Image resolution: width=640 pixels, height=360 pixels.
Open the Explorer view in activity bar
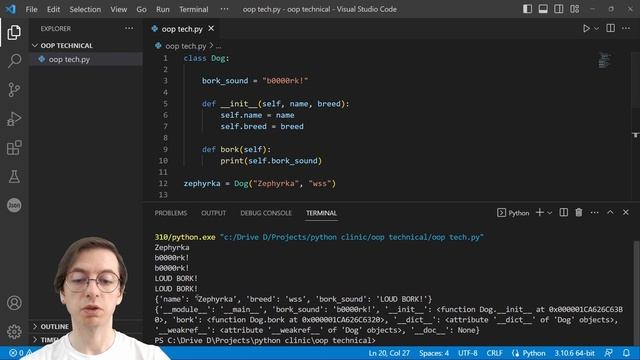click(14, 32)
